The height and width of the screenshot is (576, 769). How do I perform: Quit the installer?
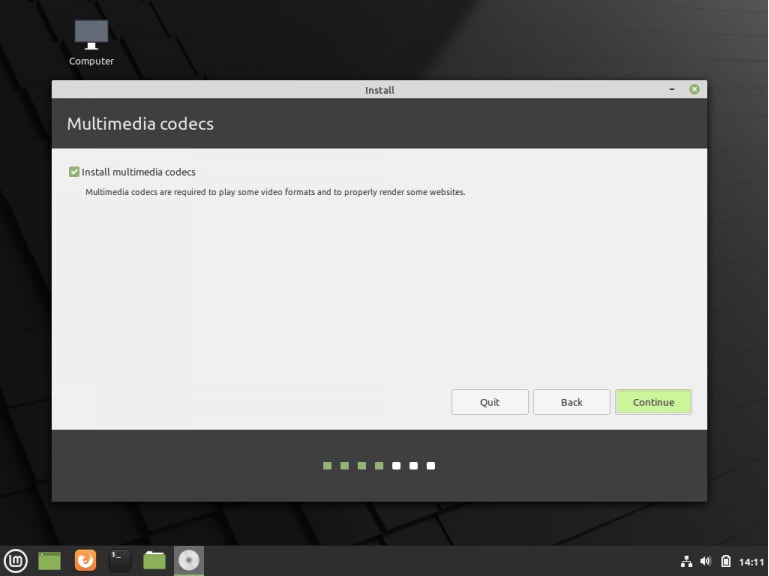click(x=489, y=402)
